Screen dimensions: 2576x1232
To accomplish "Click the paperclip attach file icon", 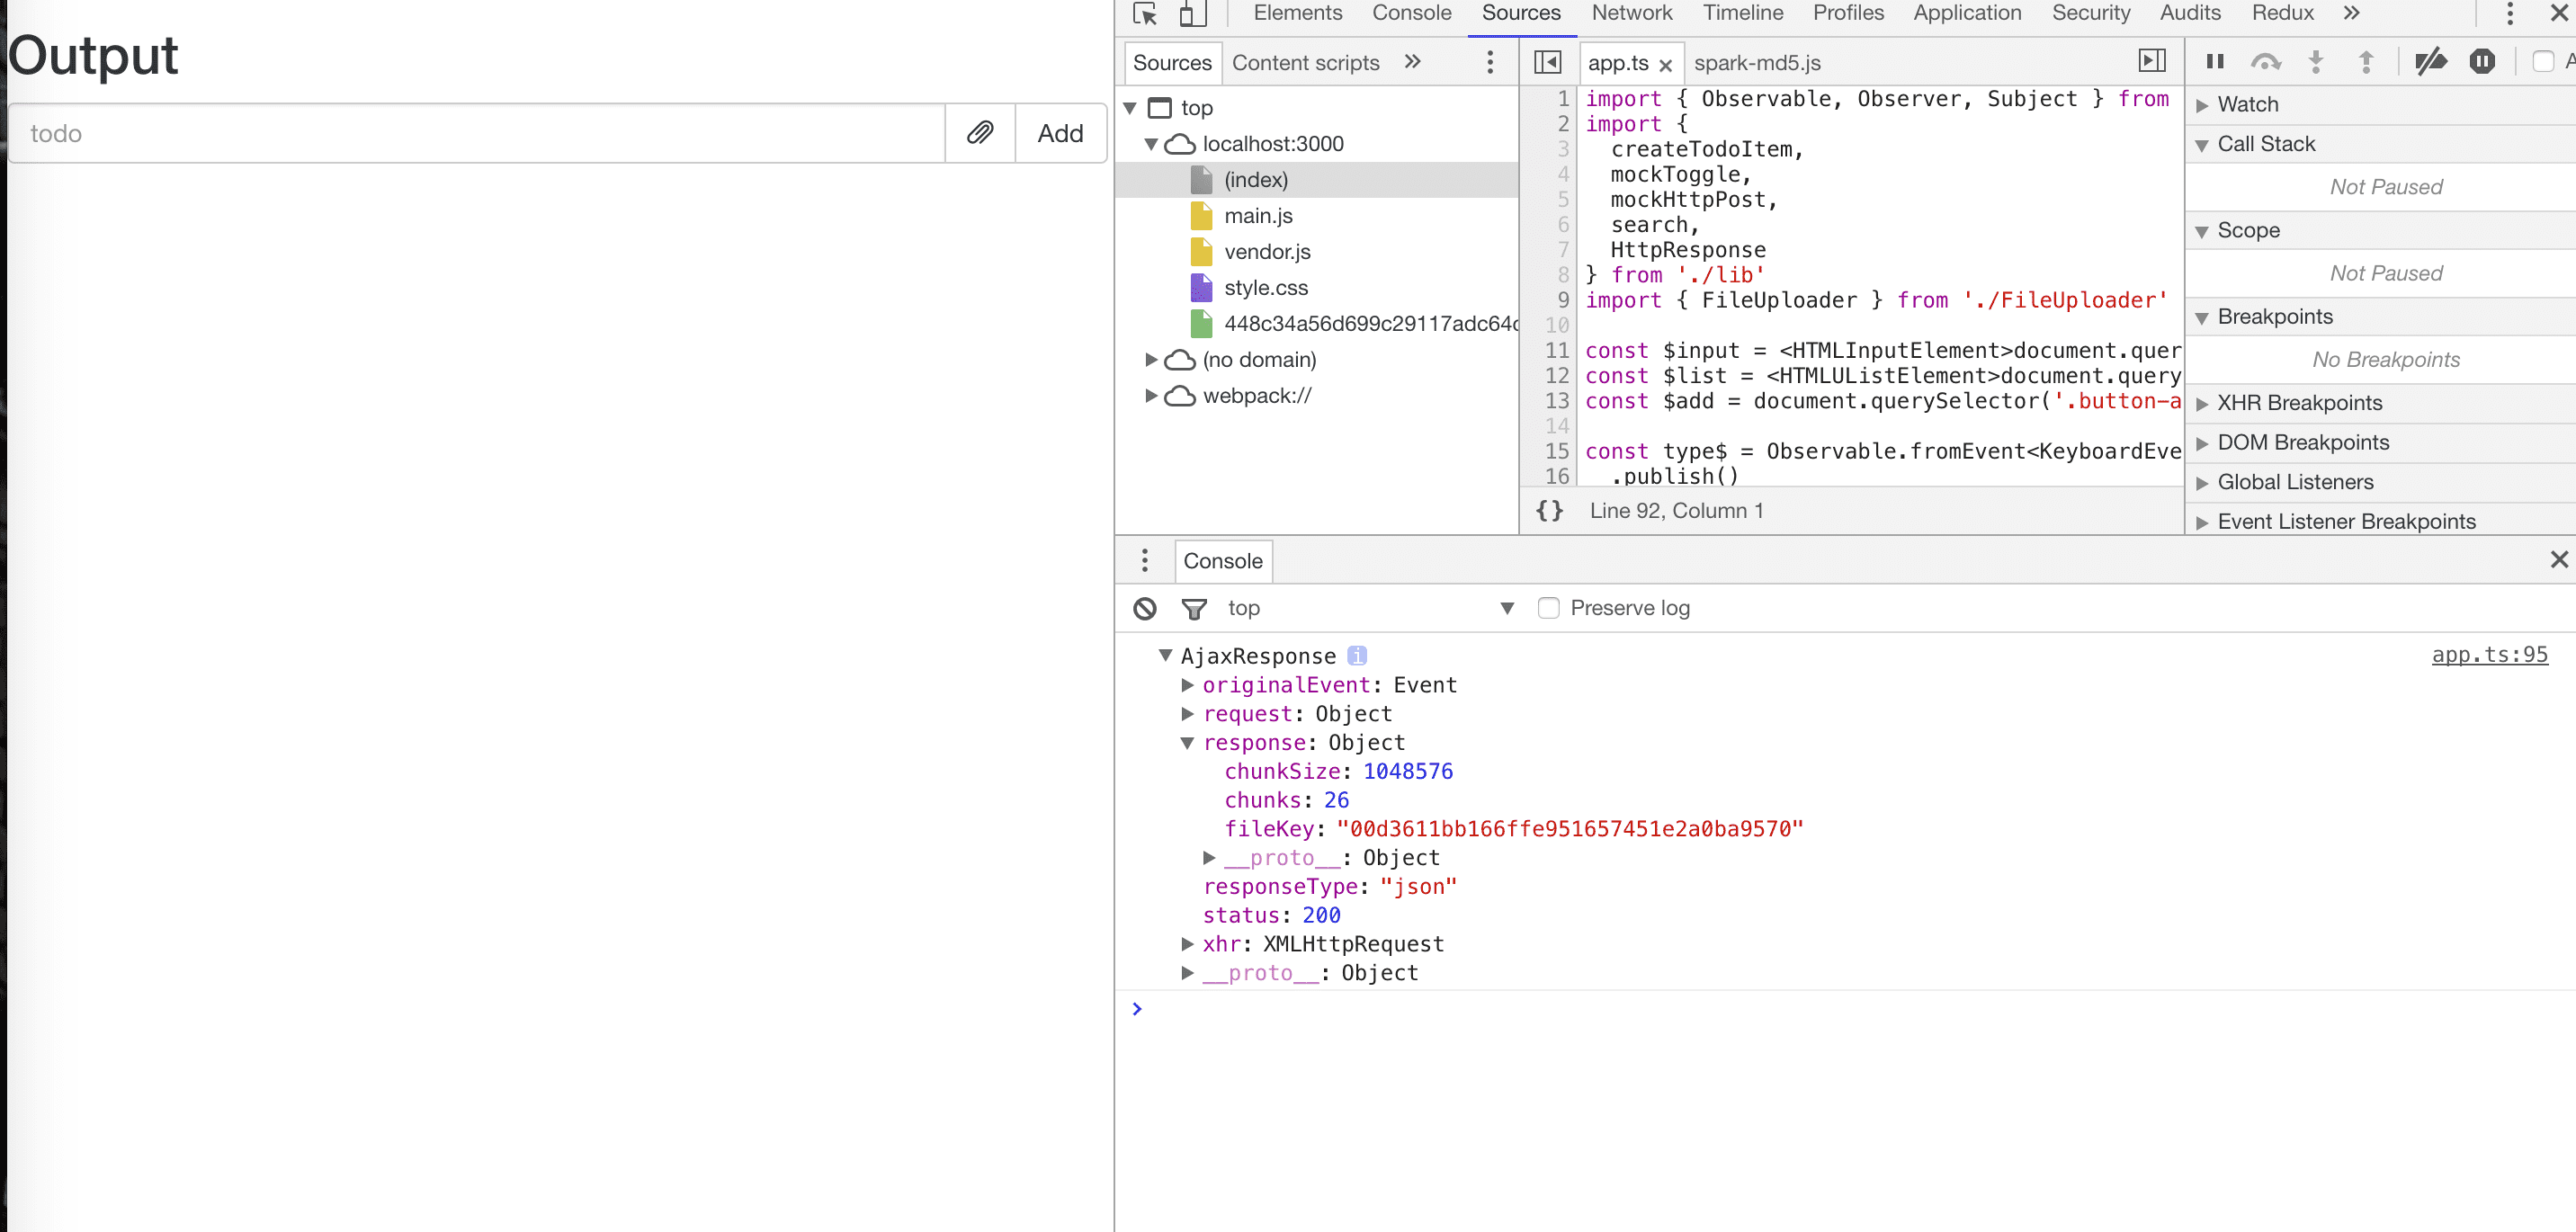I will click(979, 133).
